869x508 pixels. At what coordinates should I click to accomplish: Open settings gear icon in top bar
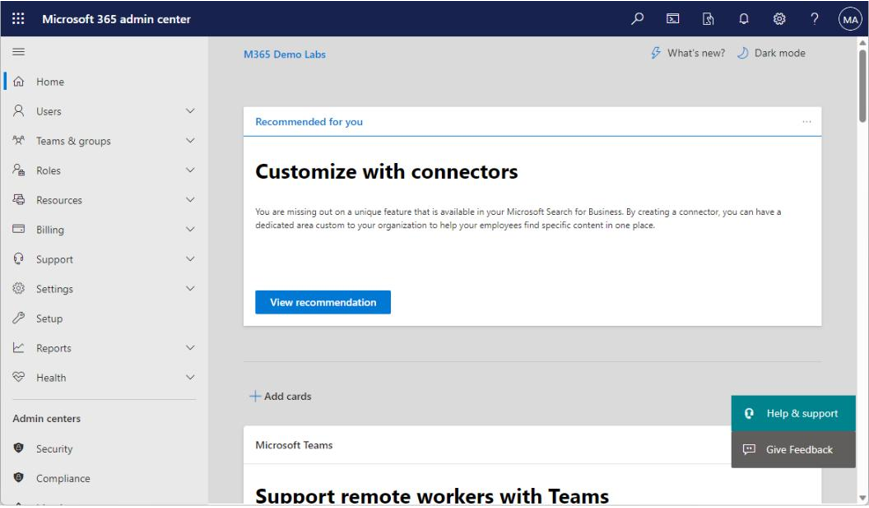point(779,19)
